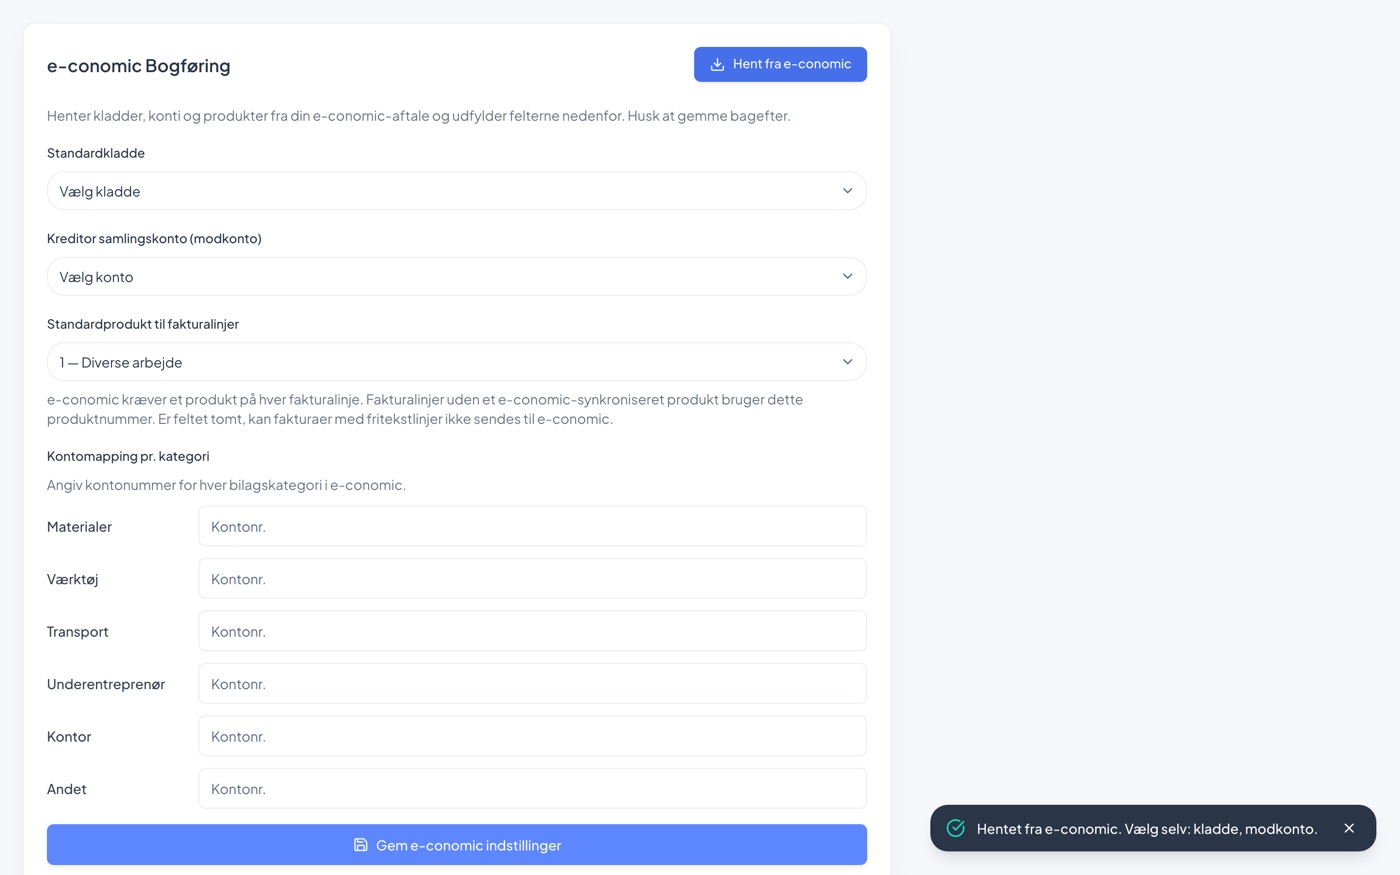
Task: Click the chevron arrow of Vælg kladde
Action: 847,191
